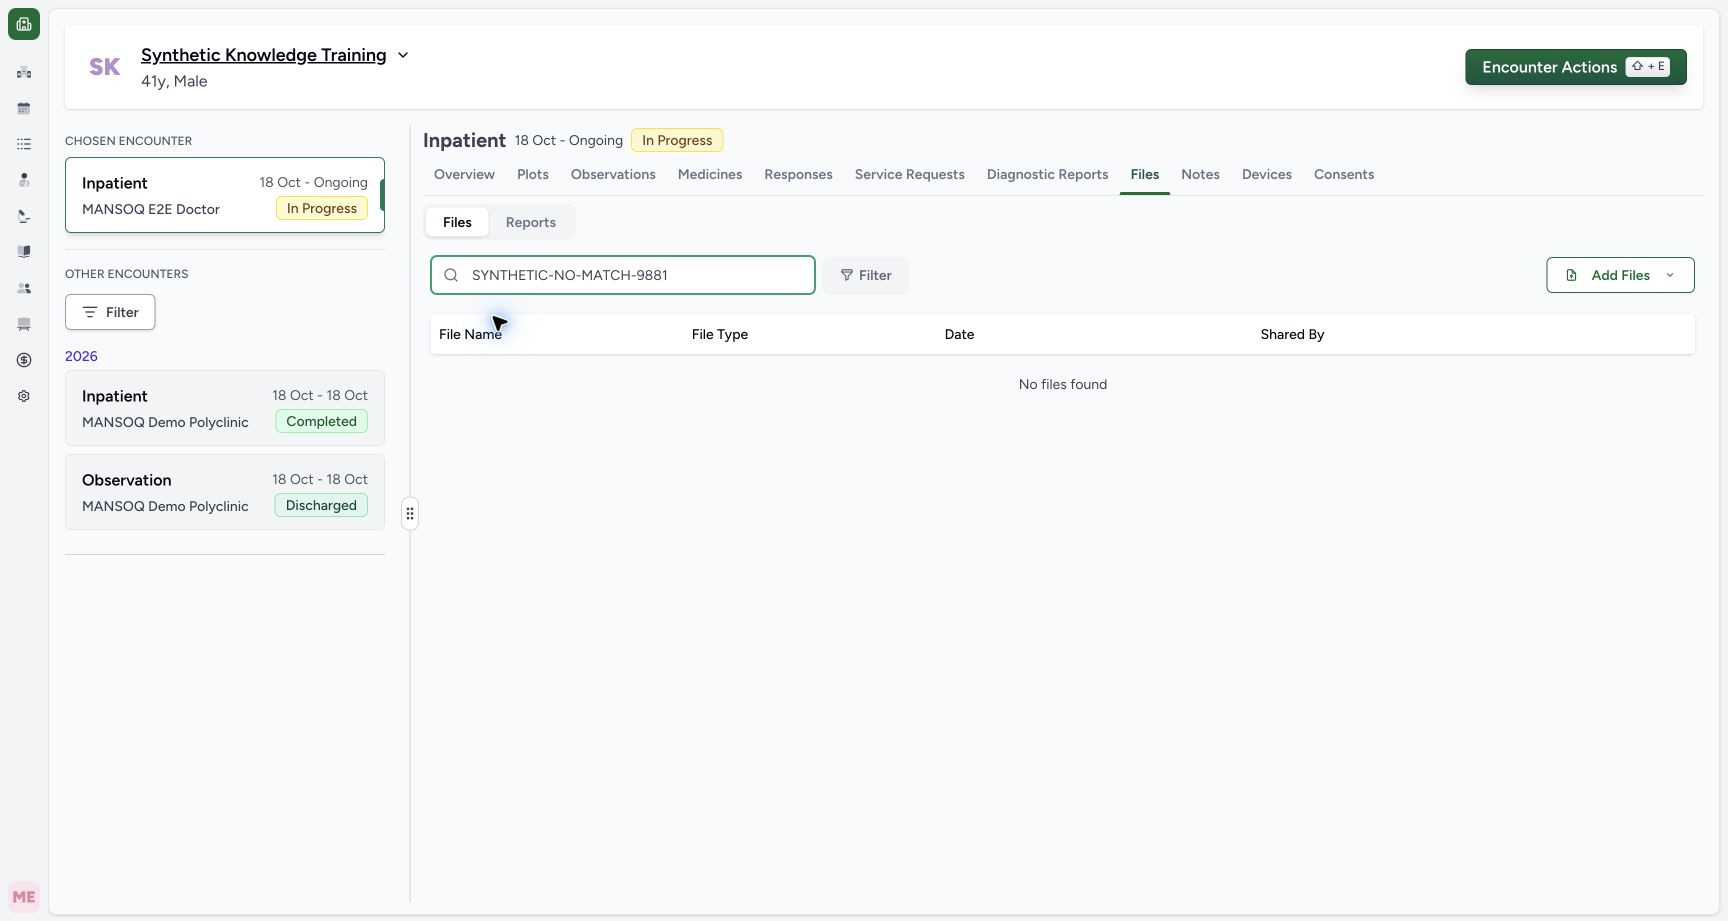Open the green hospital logo home icon
The image size is (1728, 921).
(24, 24)
